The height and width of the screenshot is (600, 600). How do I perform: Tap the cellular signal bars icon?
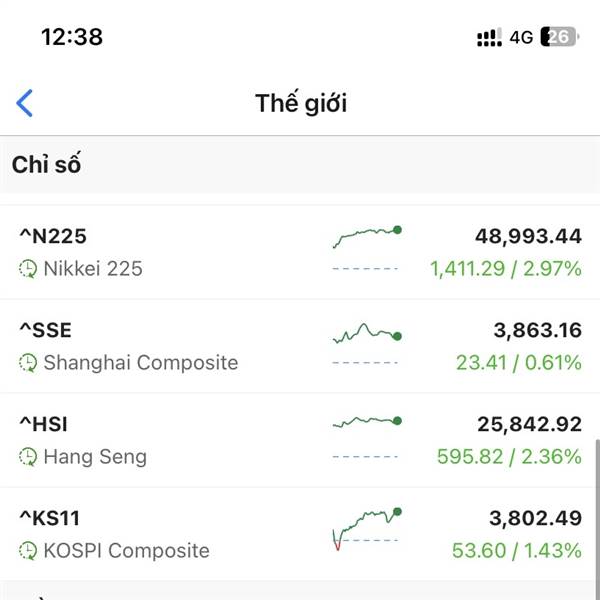(x=489, y=38)
